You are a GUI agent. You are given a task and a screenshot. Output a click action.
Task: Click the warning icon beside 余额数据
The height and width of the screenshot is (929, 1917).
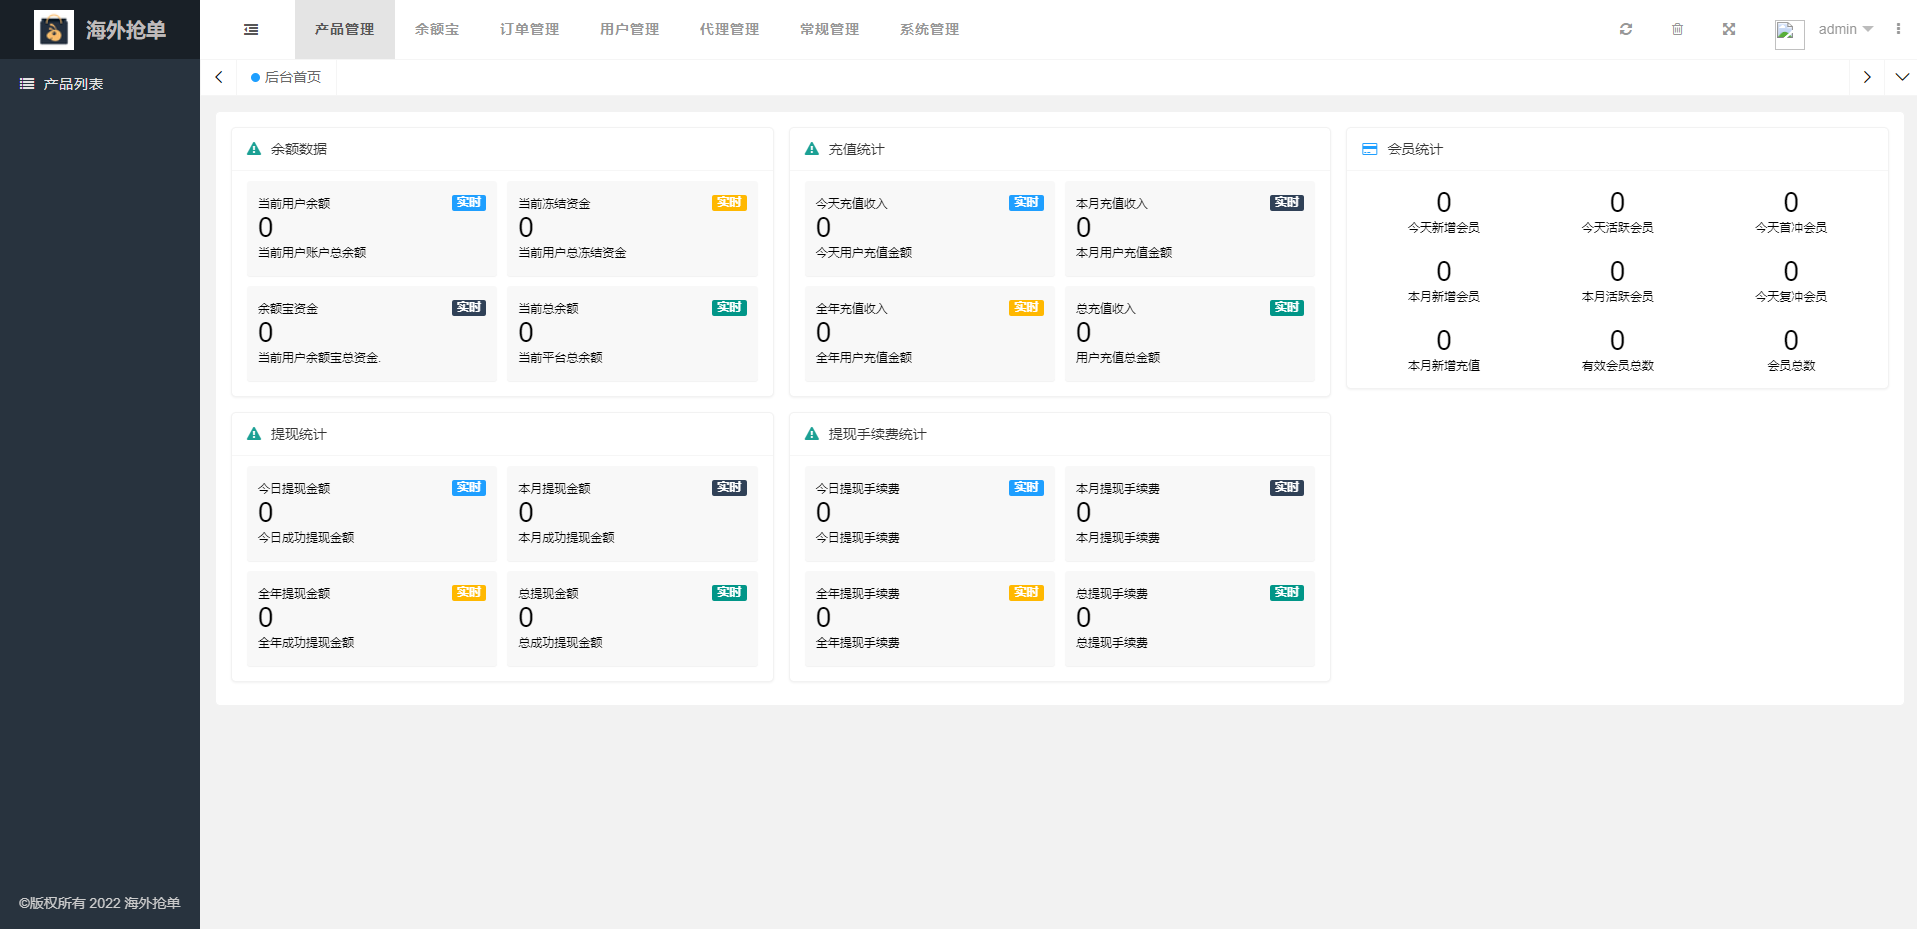click(x=254, y=148)
